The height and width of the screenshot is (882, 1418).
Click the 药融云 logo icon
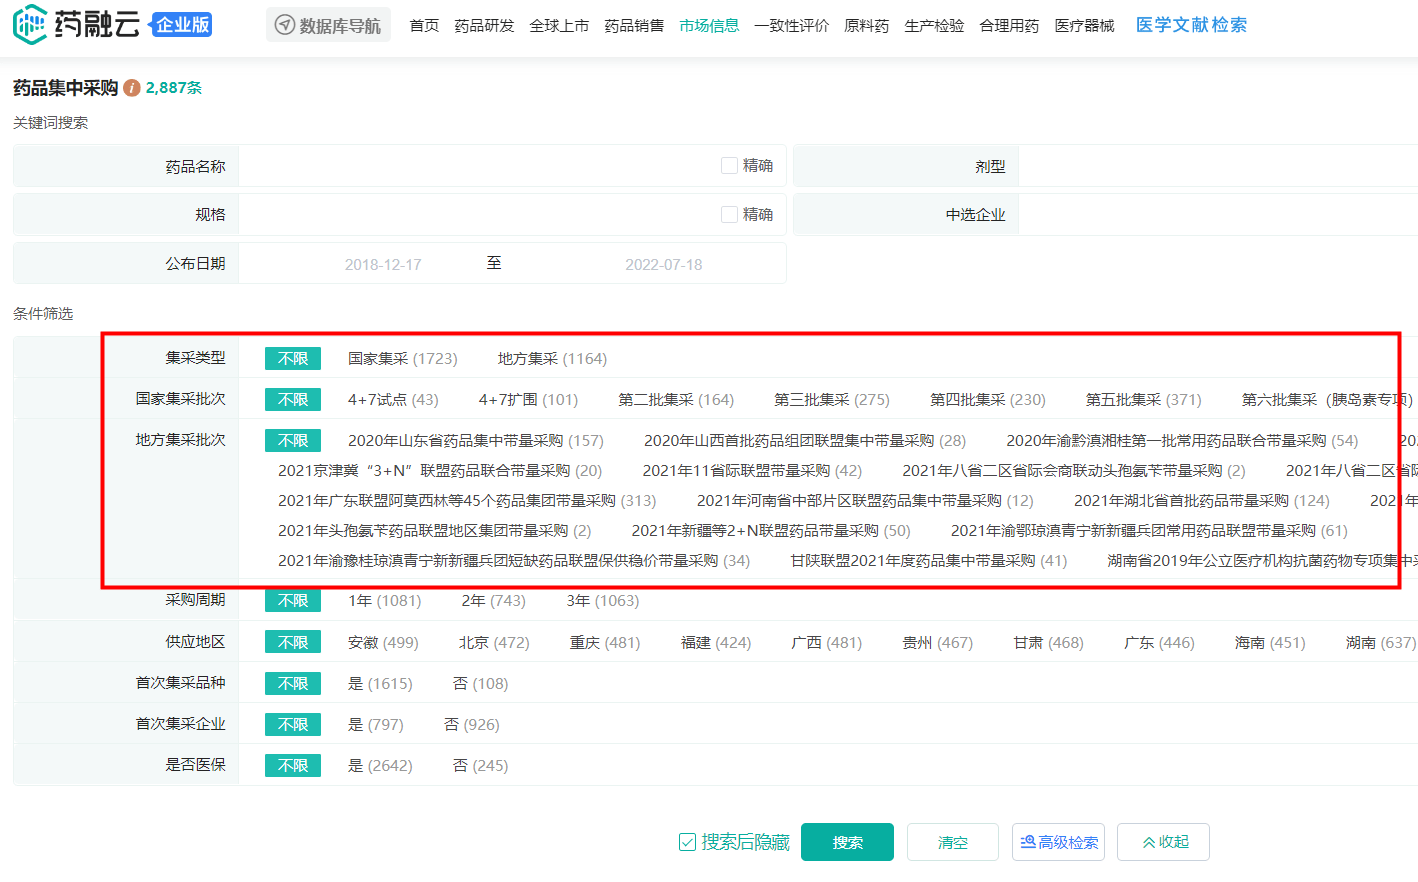point(30,25)
